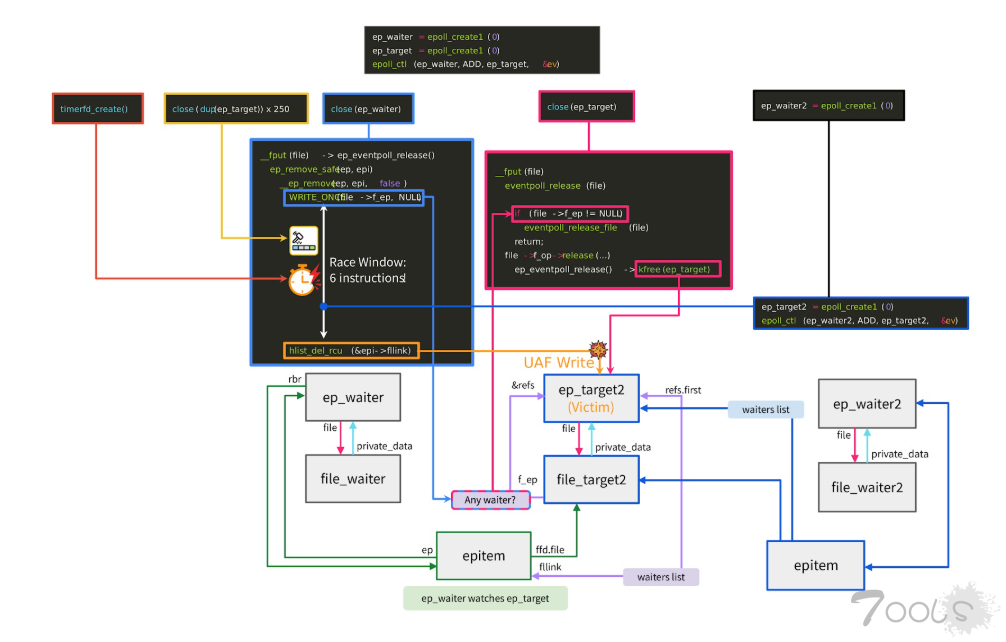Click the ep_waiter watches ep_target caption
The image size is (1006, 642).
tap(485, 598)
